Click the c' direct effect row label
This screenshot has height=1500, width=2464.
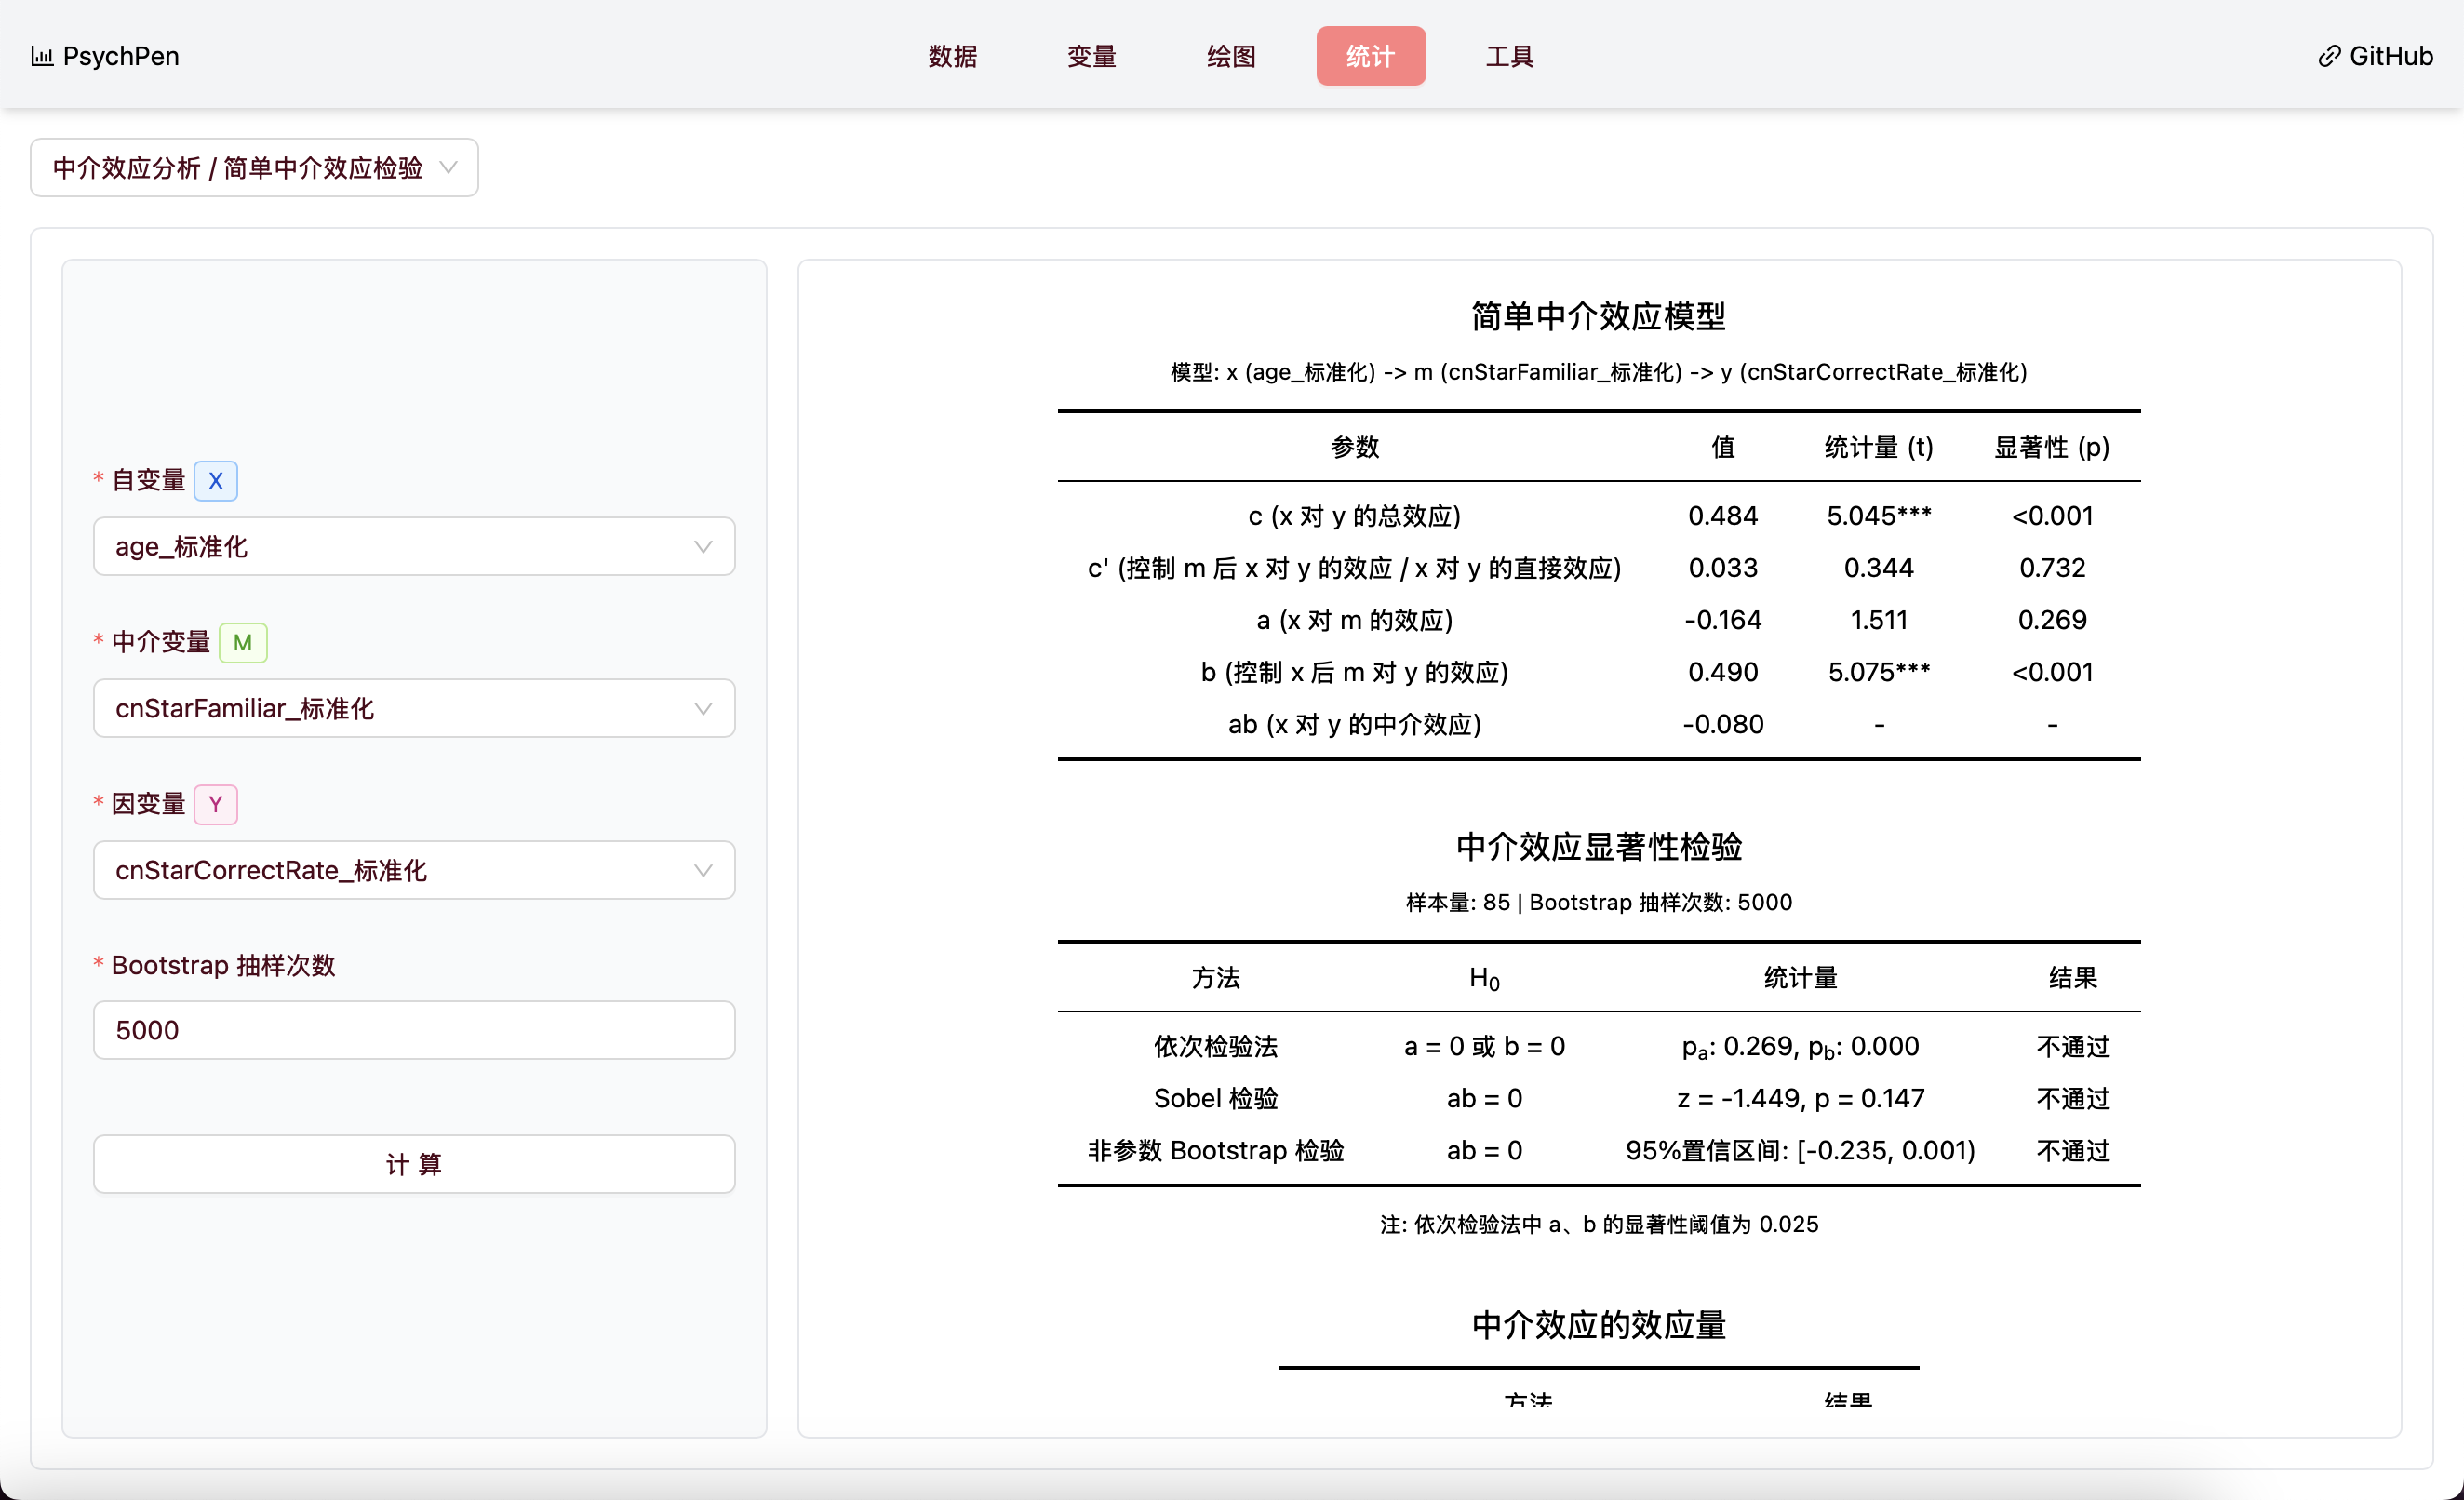click(1354, 568)
